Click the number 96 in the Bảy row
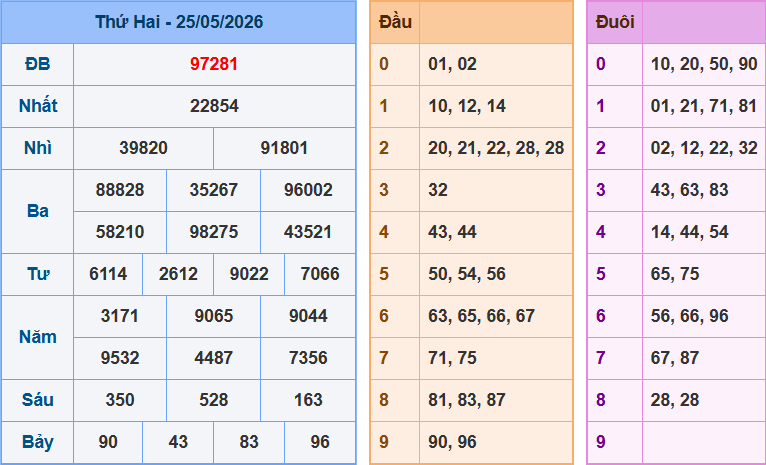 point(320,442)
